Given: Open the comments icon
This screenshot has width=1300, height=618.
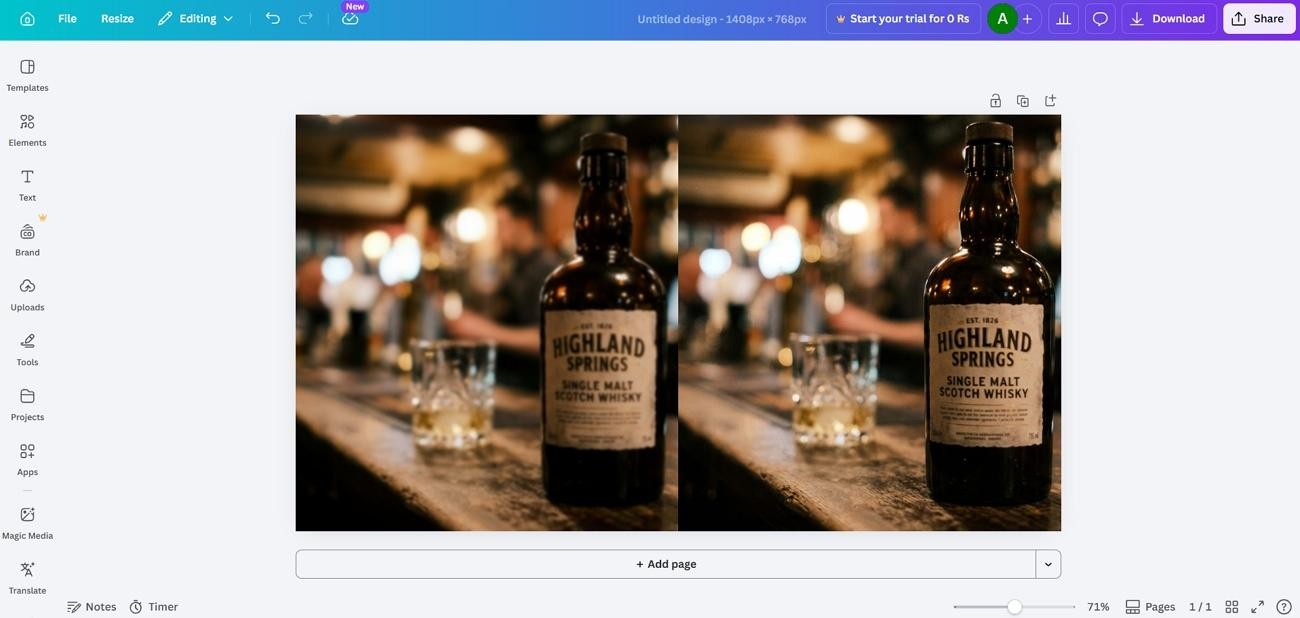Looking at the screenshot, I should [x=1100, y=18].
